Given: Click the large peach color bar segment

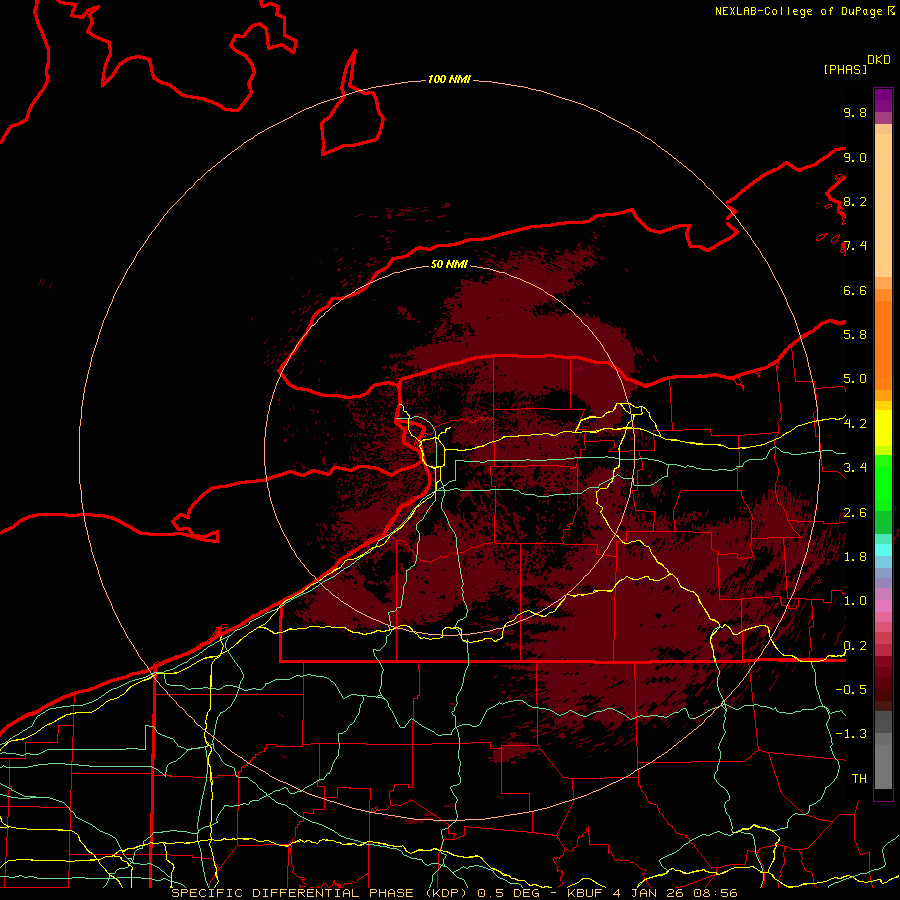Looking at the screenshot, I should [x=883, y=206].
